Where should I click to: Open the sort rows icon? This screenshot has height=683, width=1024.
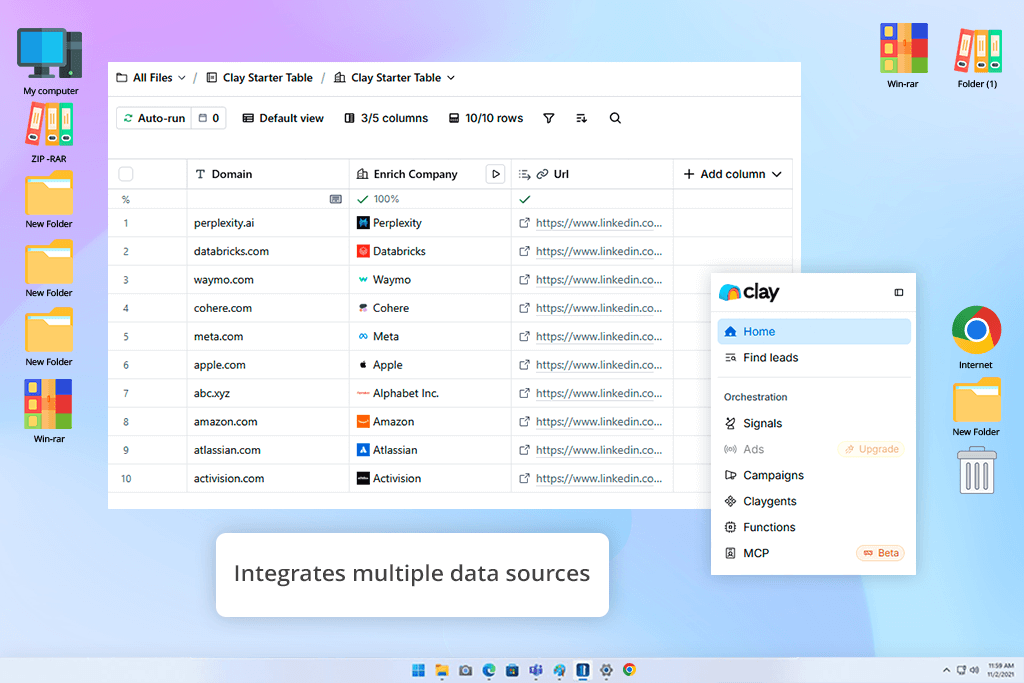[581, 118]
